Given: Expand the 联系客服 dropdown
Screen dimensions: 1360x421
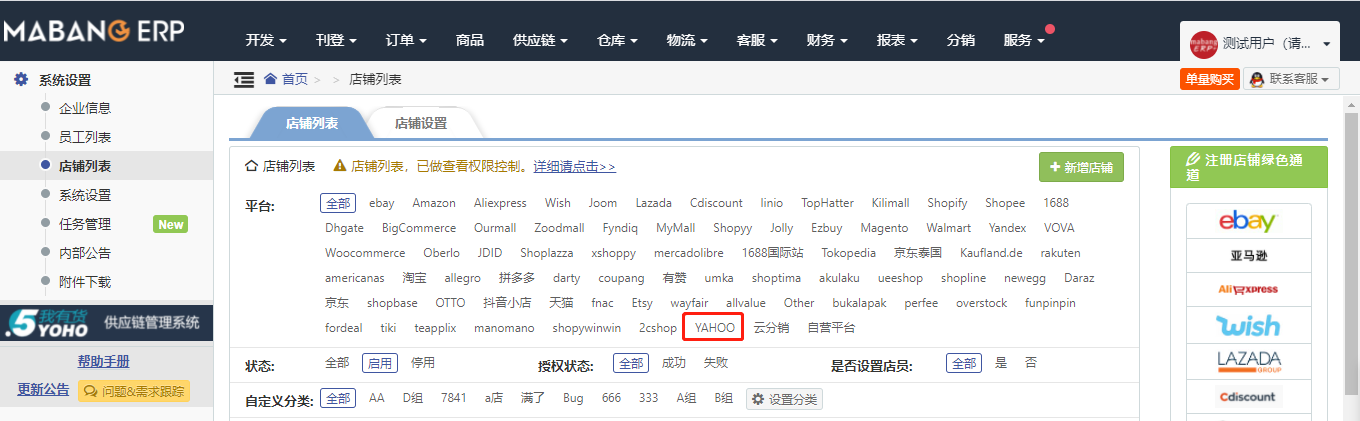Looking at the screenshot, I should [x=1291, y=79].
